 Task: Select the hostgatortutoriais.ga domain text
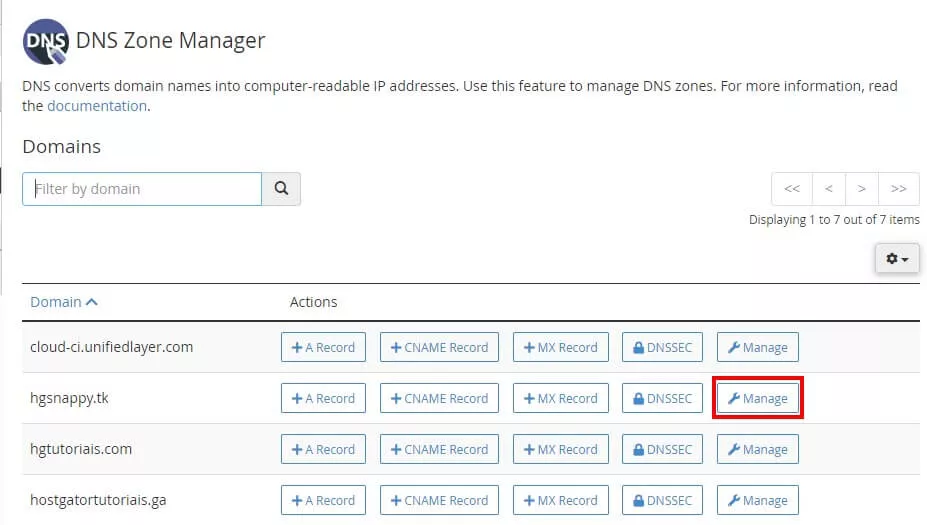(98, 500)
